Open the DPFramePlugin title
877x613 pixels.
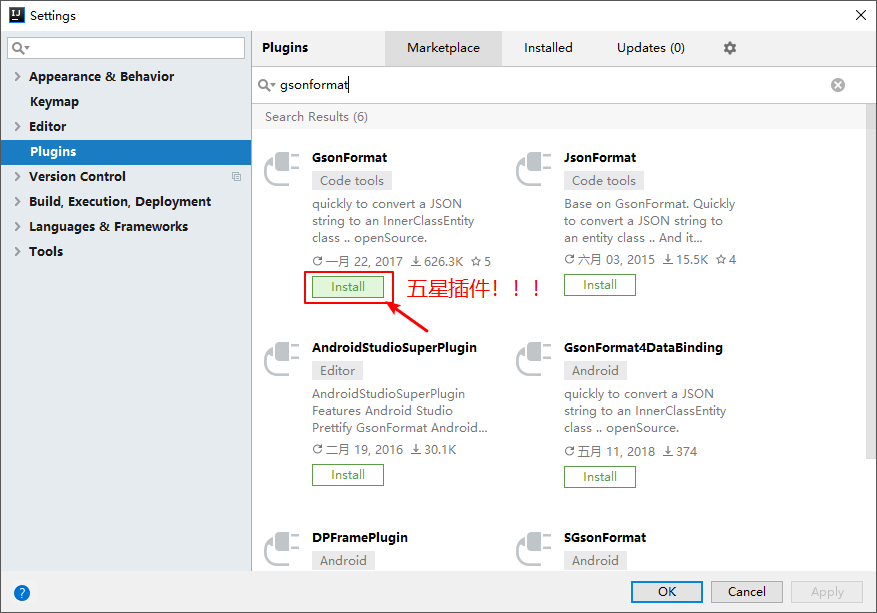pos(360,538)
